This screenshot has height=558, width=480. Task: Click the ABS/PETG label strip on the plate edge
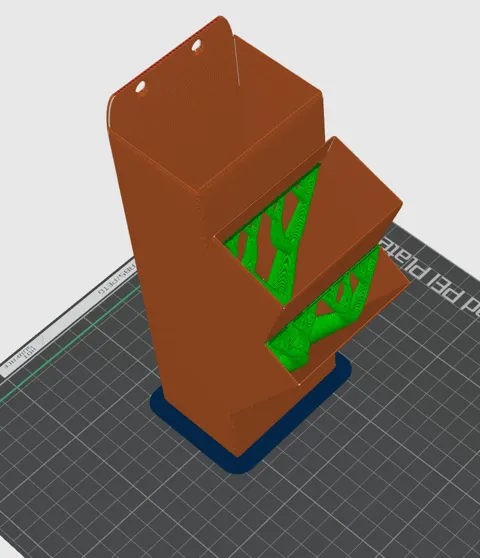point(117,278)
